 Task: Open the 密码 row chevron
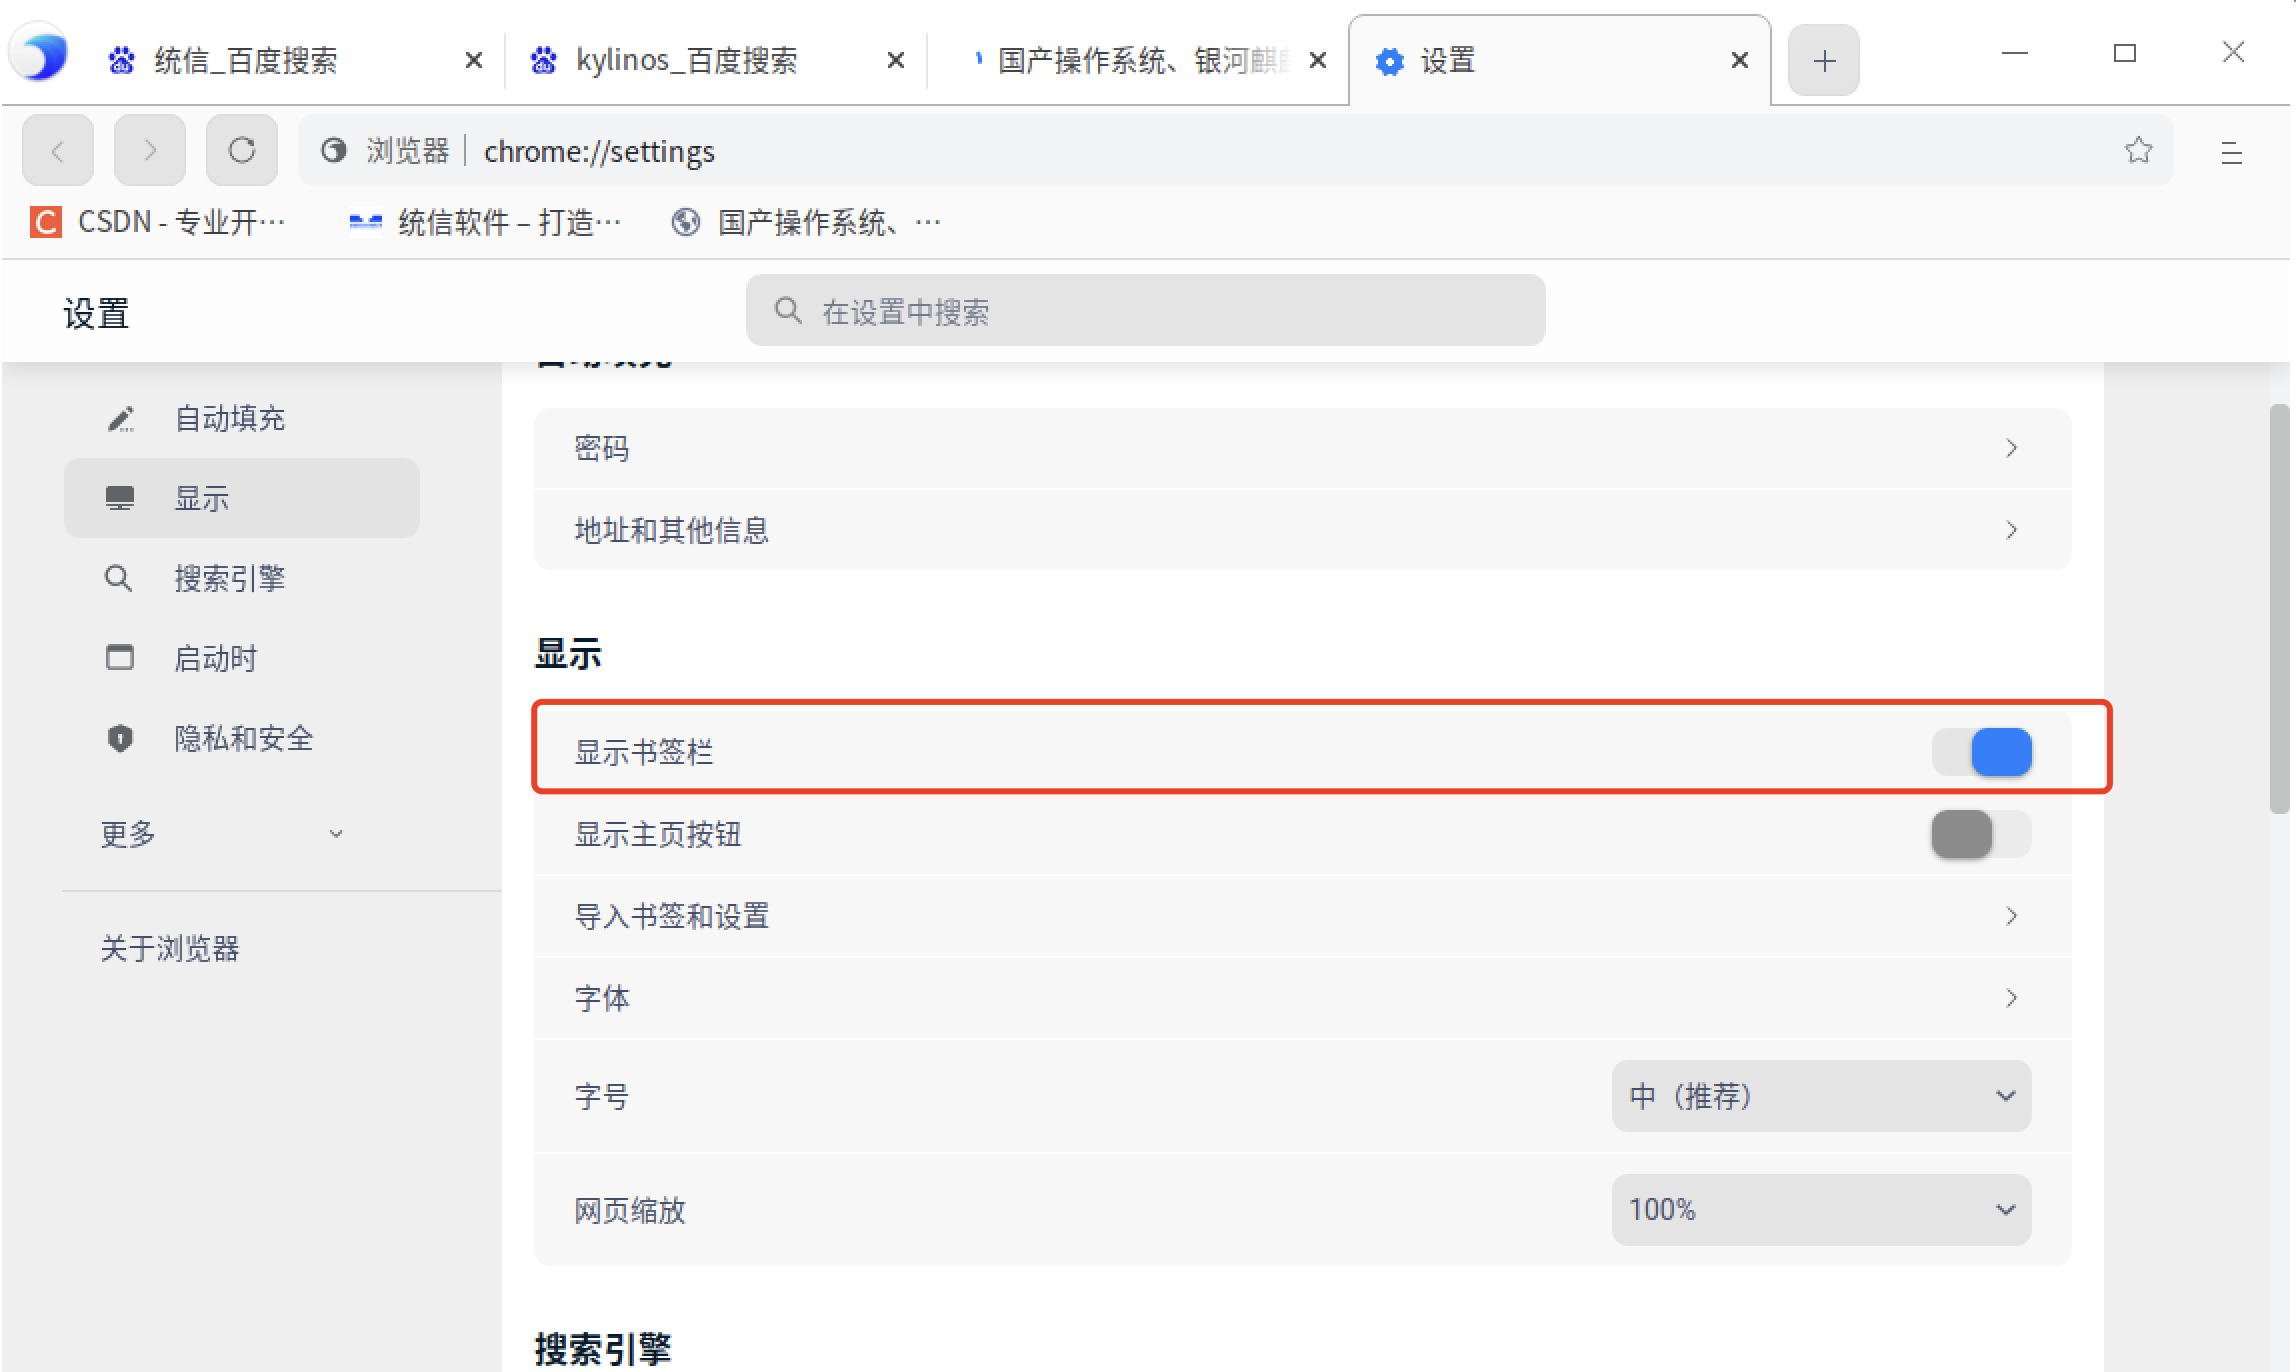(2012, 448)
